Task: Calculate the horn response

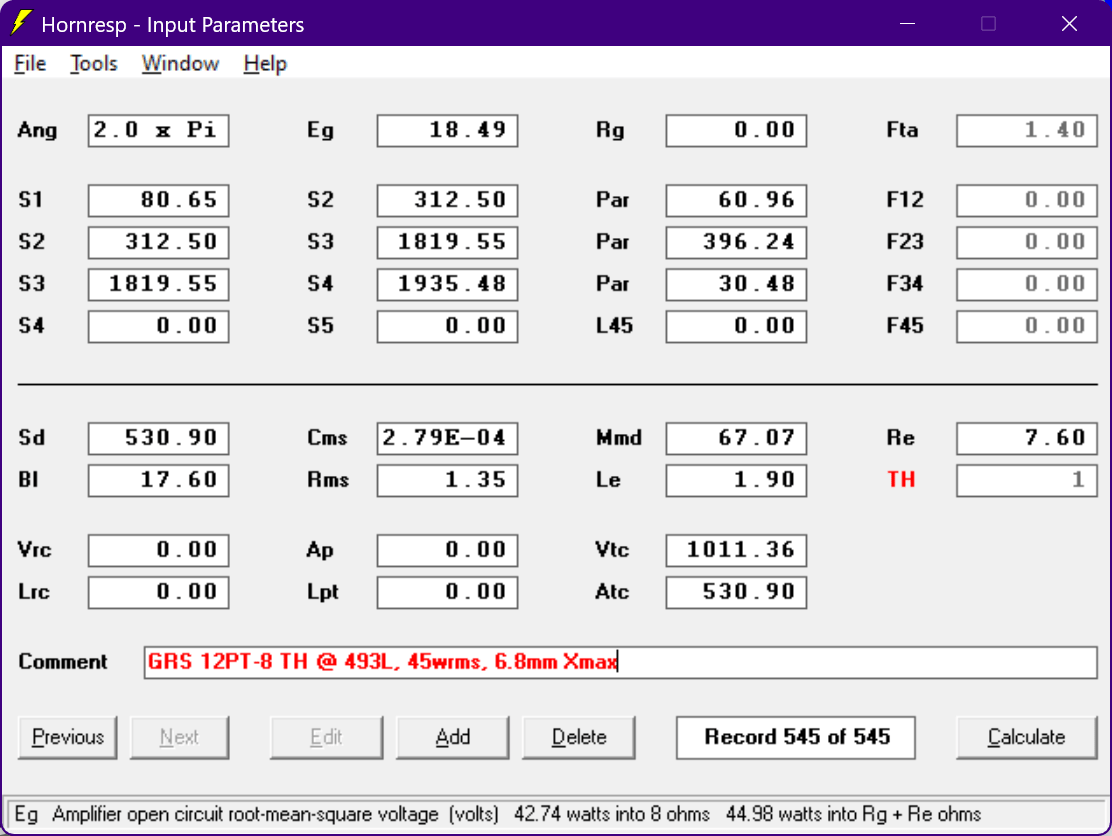Action: (1026, 737)
